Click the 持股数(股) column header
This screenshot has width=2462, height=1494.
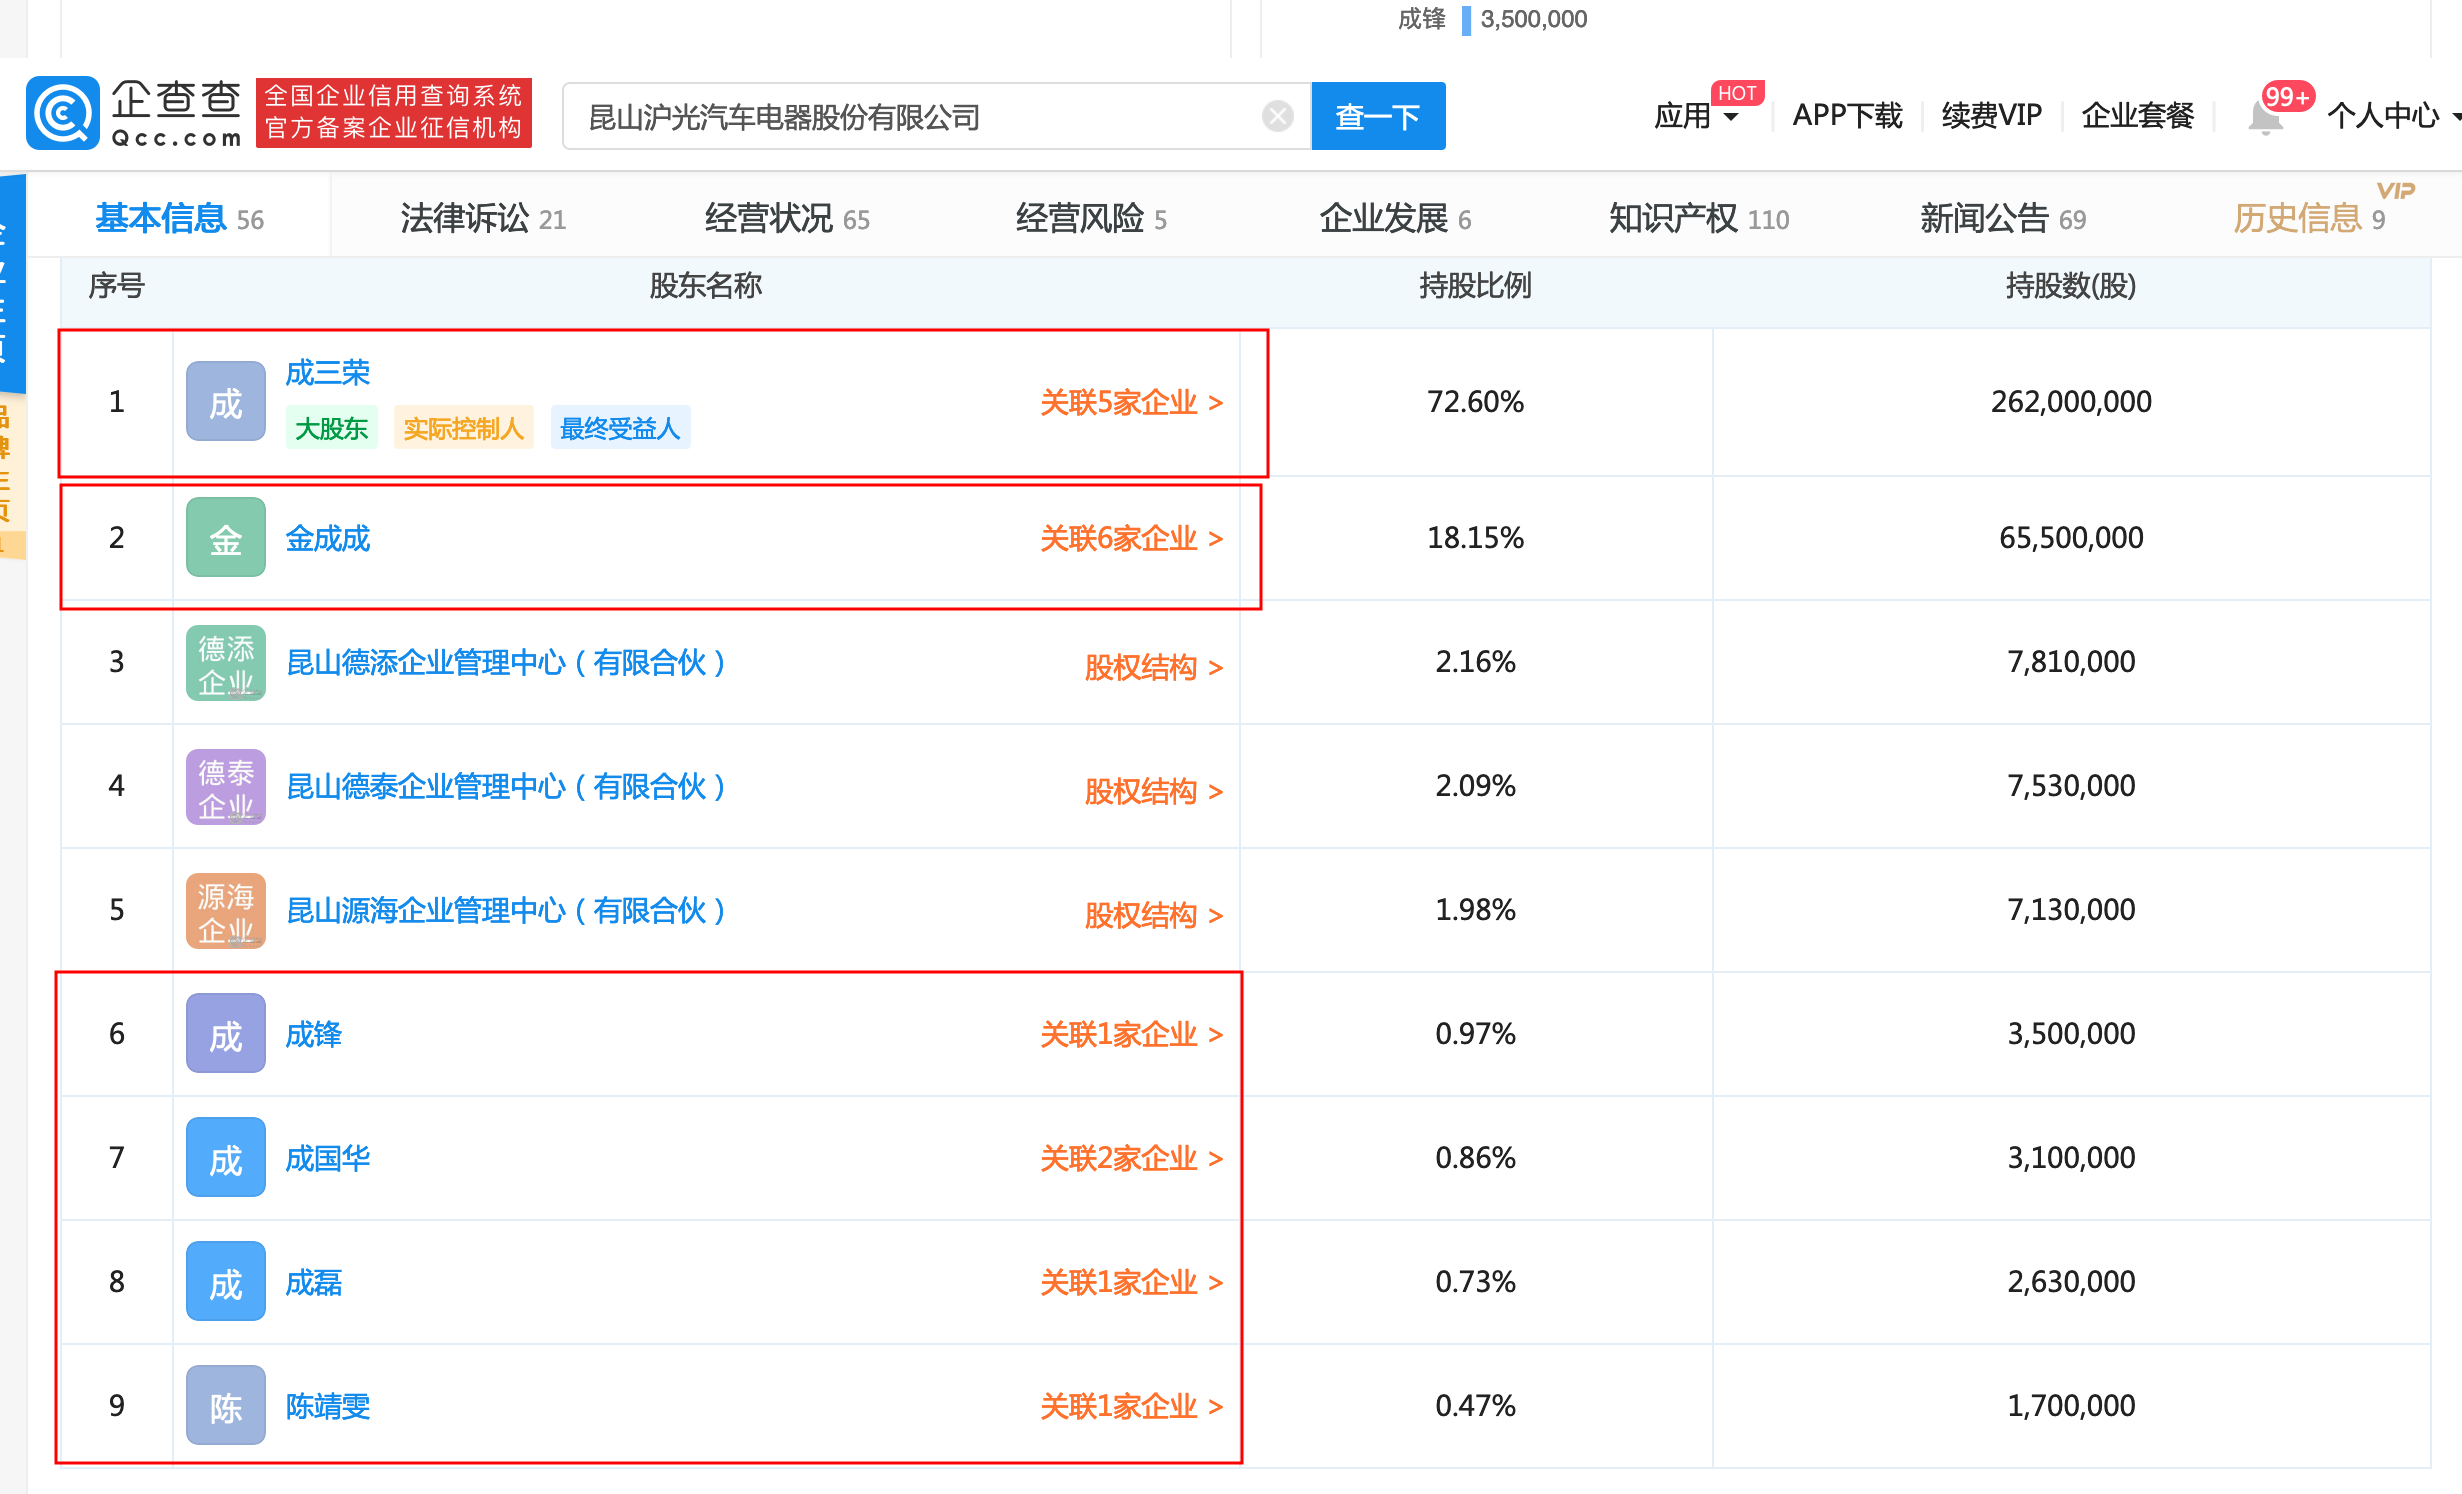[x=2071, y=286]
